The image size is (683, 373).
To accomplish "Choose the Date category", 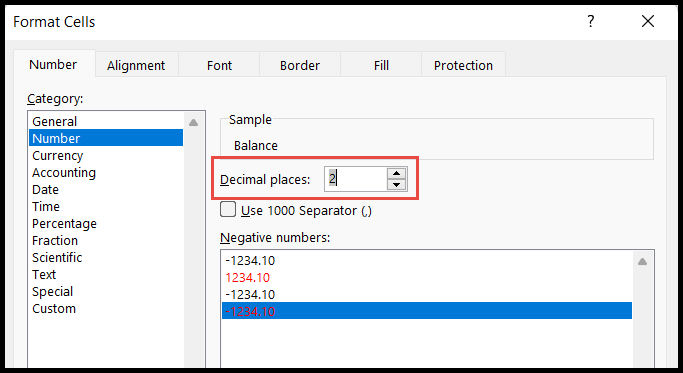I will coord(106,189).
